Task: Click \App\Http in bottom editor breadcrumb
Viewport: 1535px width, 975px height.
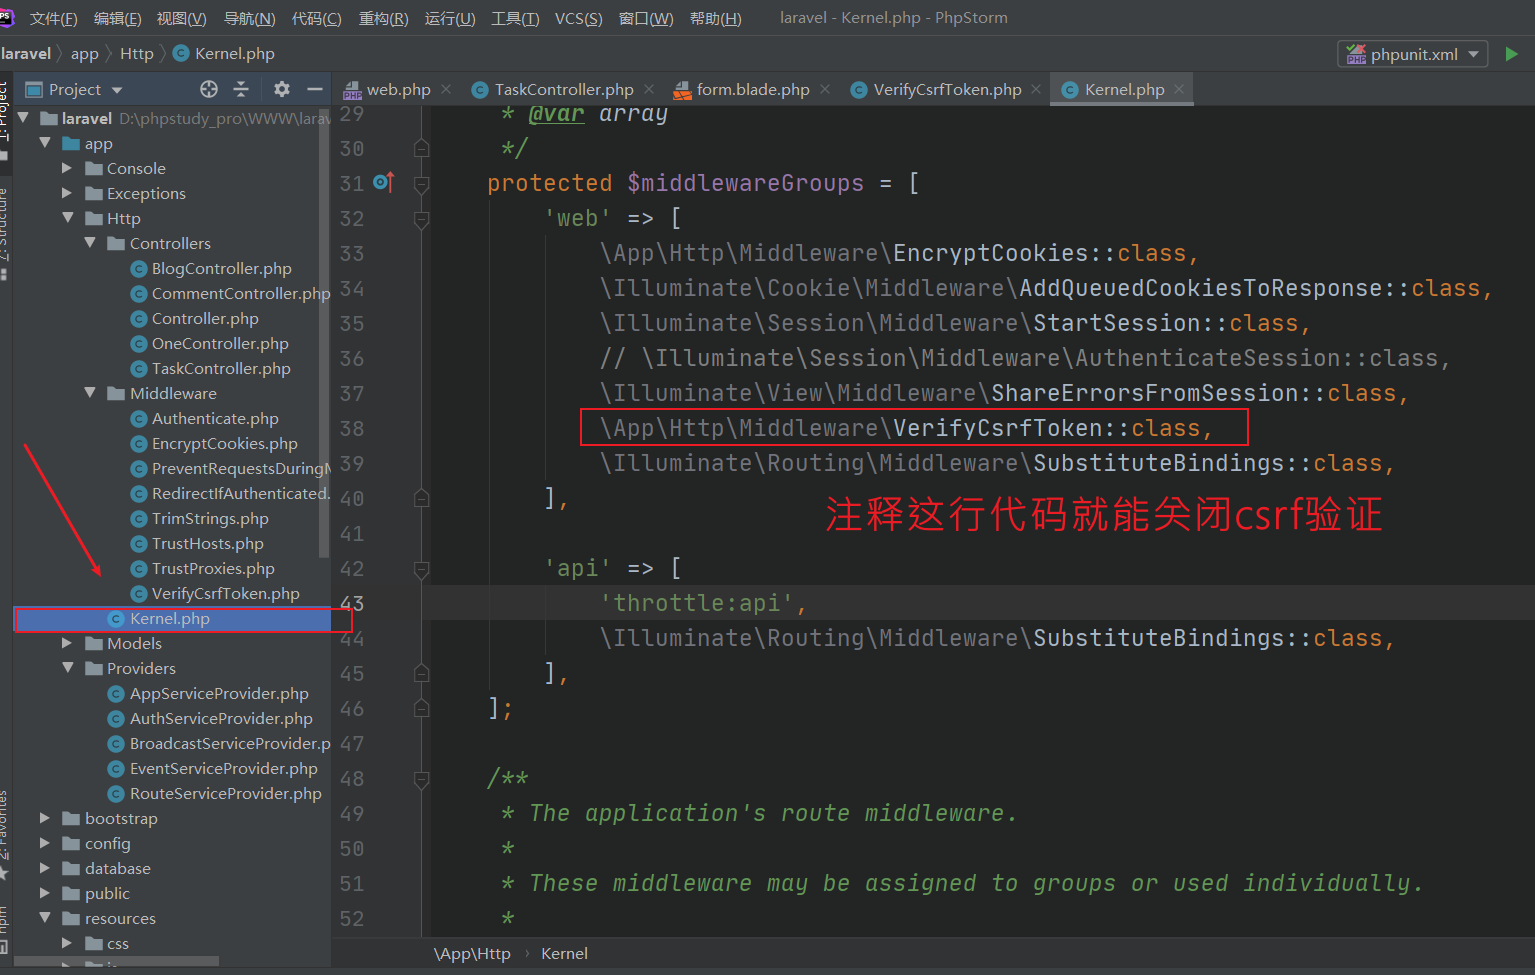Action: 472,954
